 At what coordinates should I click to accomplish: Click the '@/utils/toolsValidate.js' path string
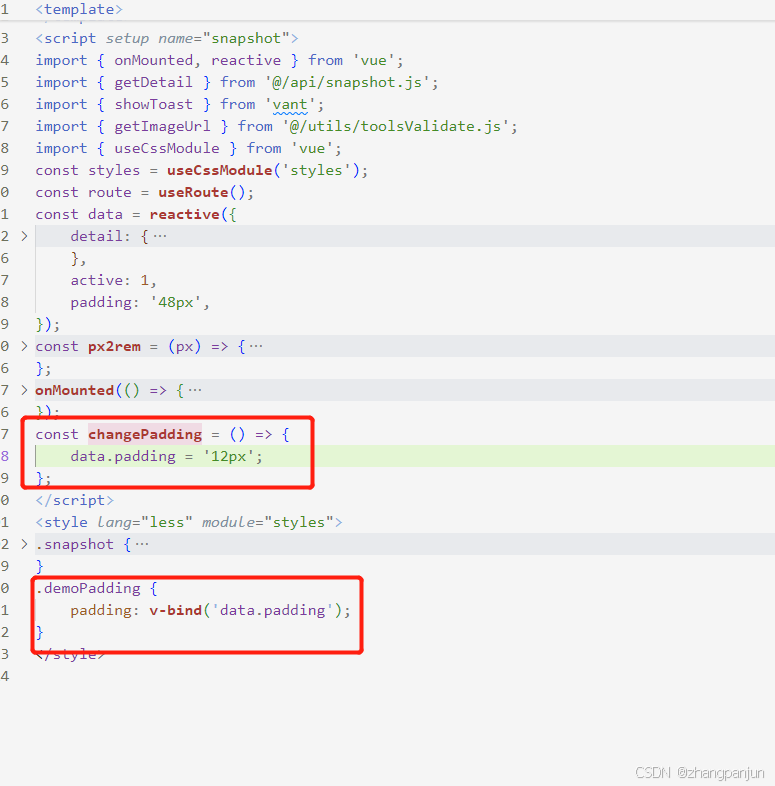click(396, 127)
